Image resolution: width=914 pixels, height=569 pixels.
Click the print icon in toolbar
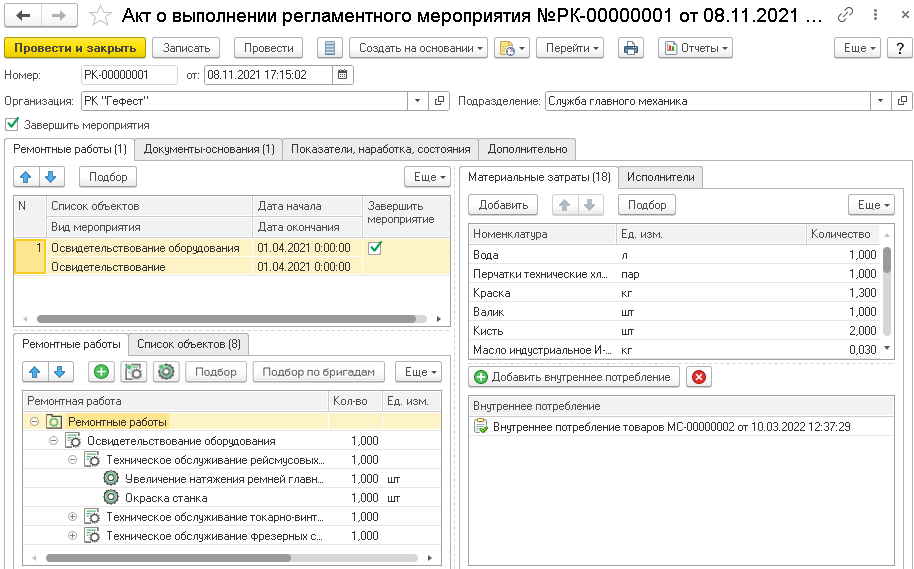pos(630,48)
